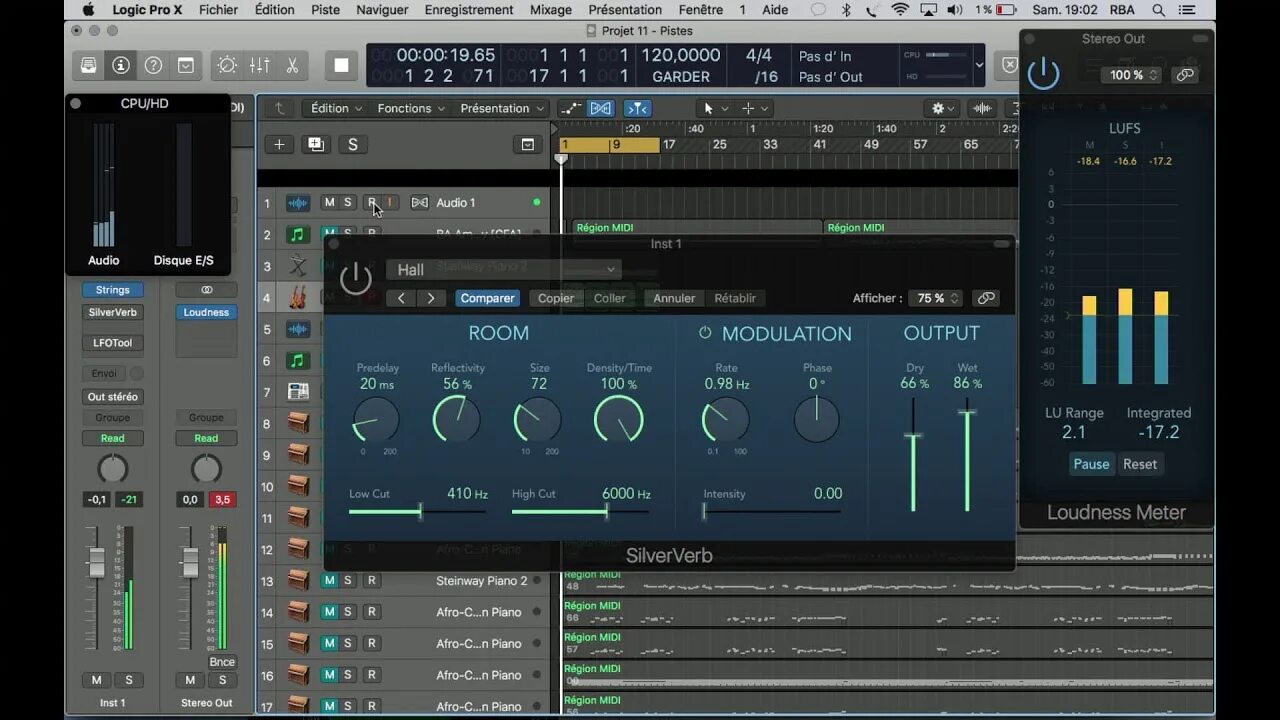Open Quick Help question mark icon
The height and width of the screenshot is (720, 1280).
point(153,65)
